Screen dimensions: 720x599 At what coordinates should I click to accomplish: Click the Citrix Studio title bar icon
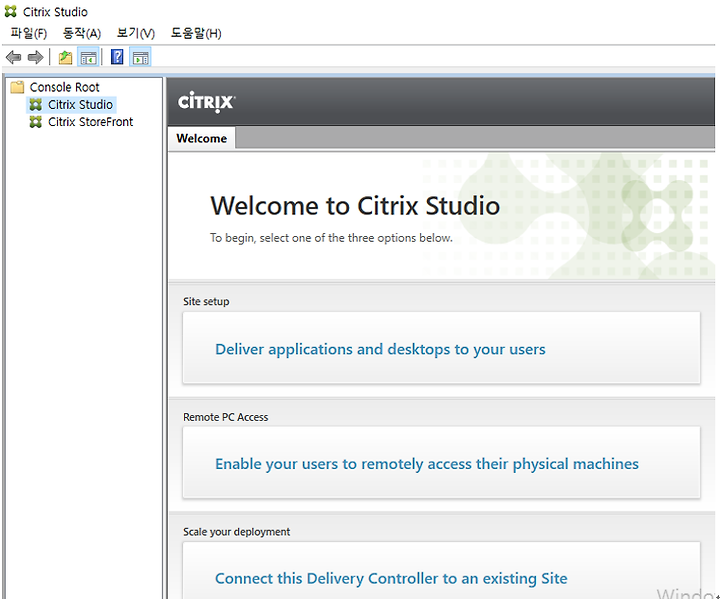pos(11,11)
